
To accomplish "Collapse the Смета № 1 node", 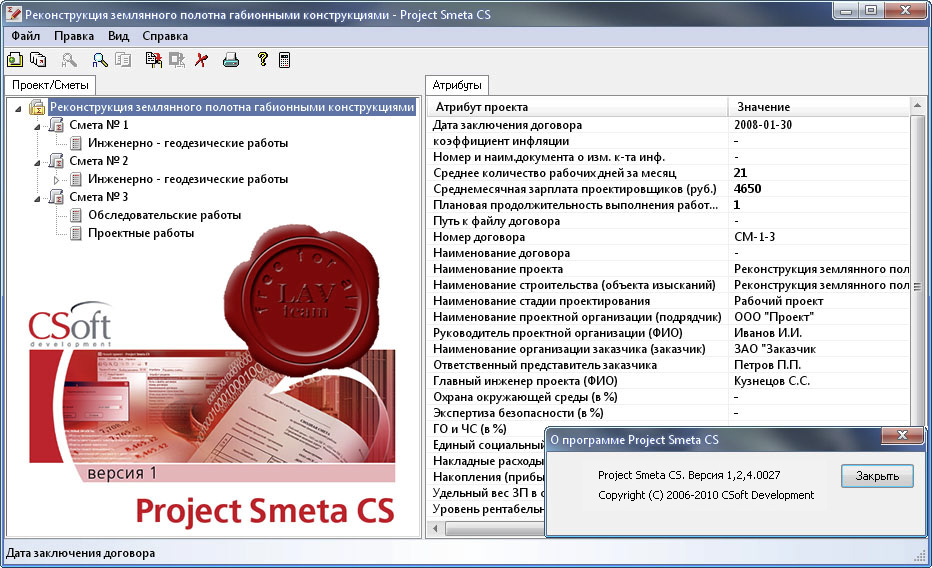I will (37, 127).
